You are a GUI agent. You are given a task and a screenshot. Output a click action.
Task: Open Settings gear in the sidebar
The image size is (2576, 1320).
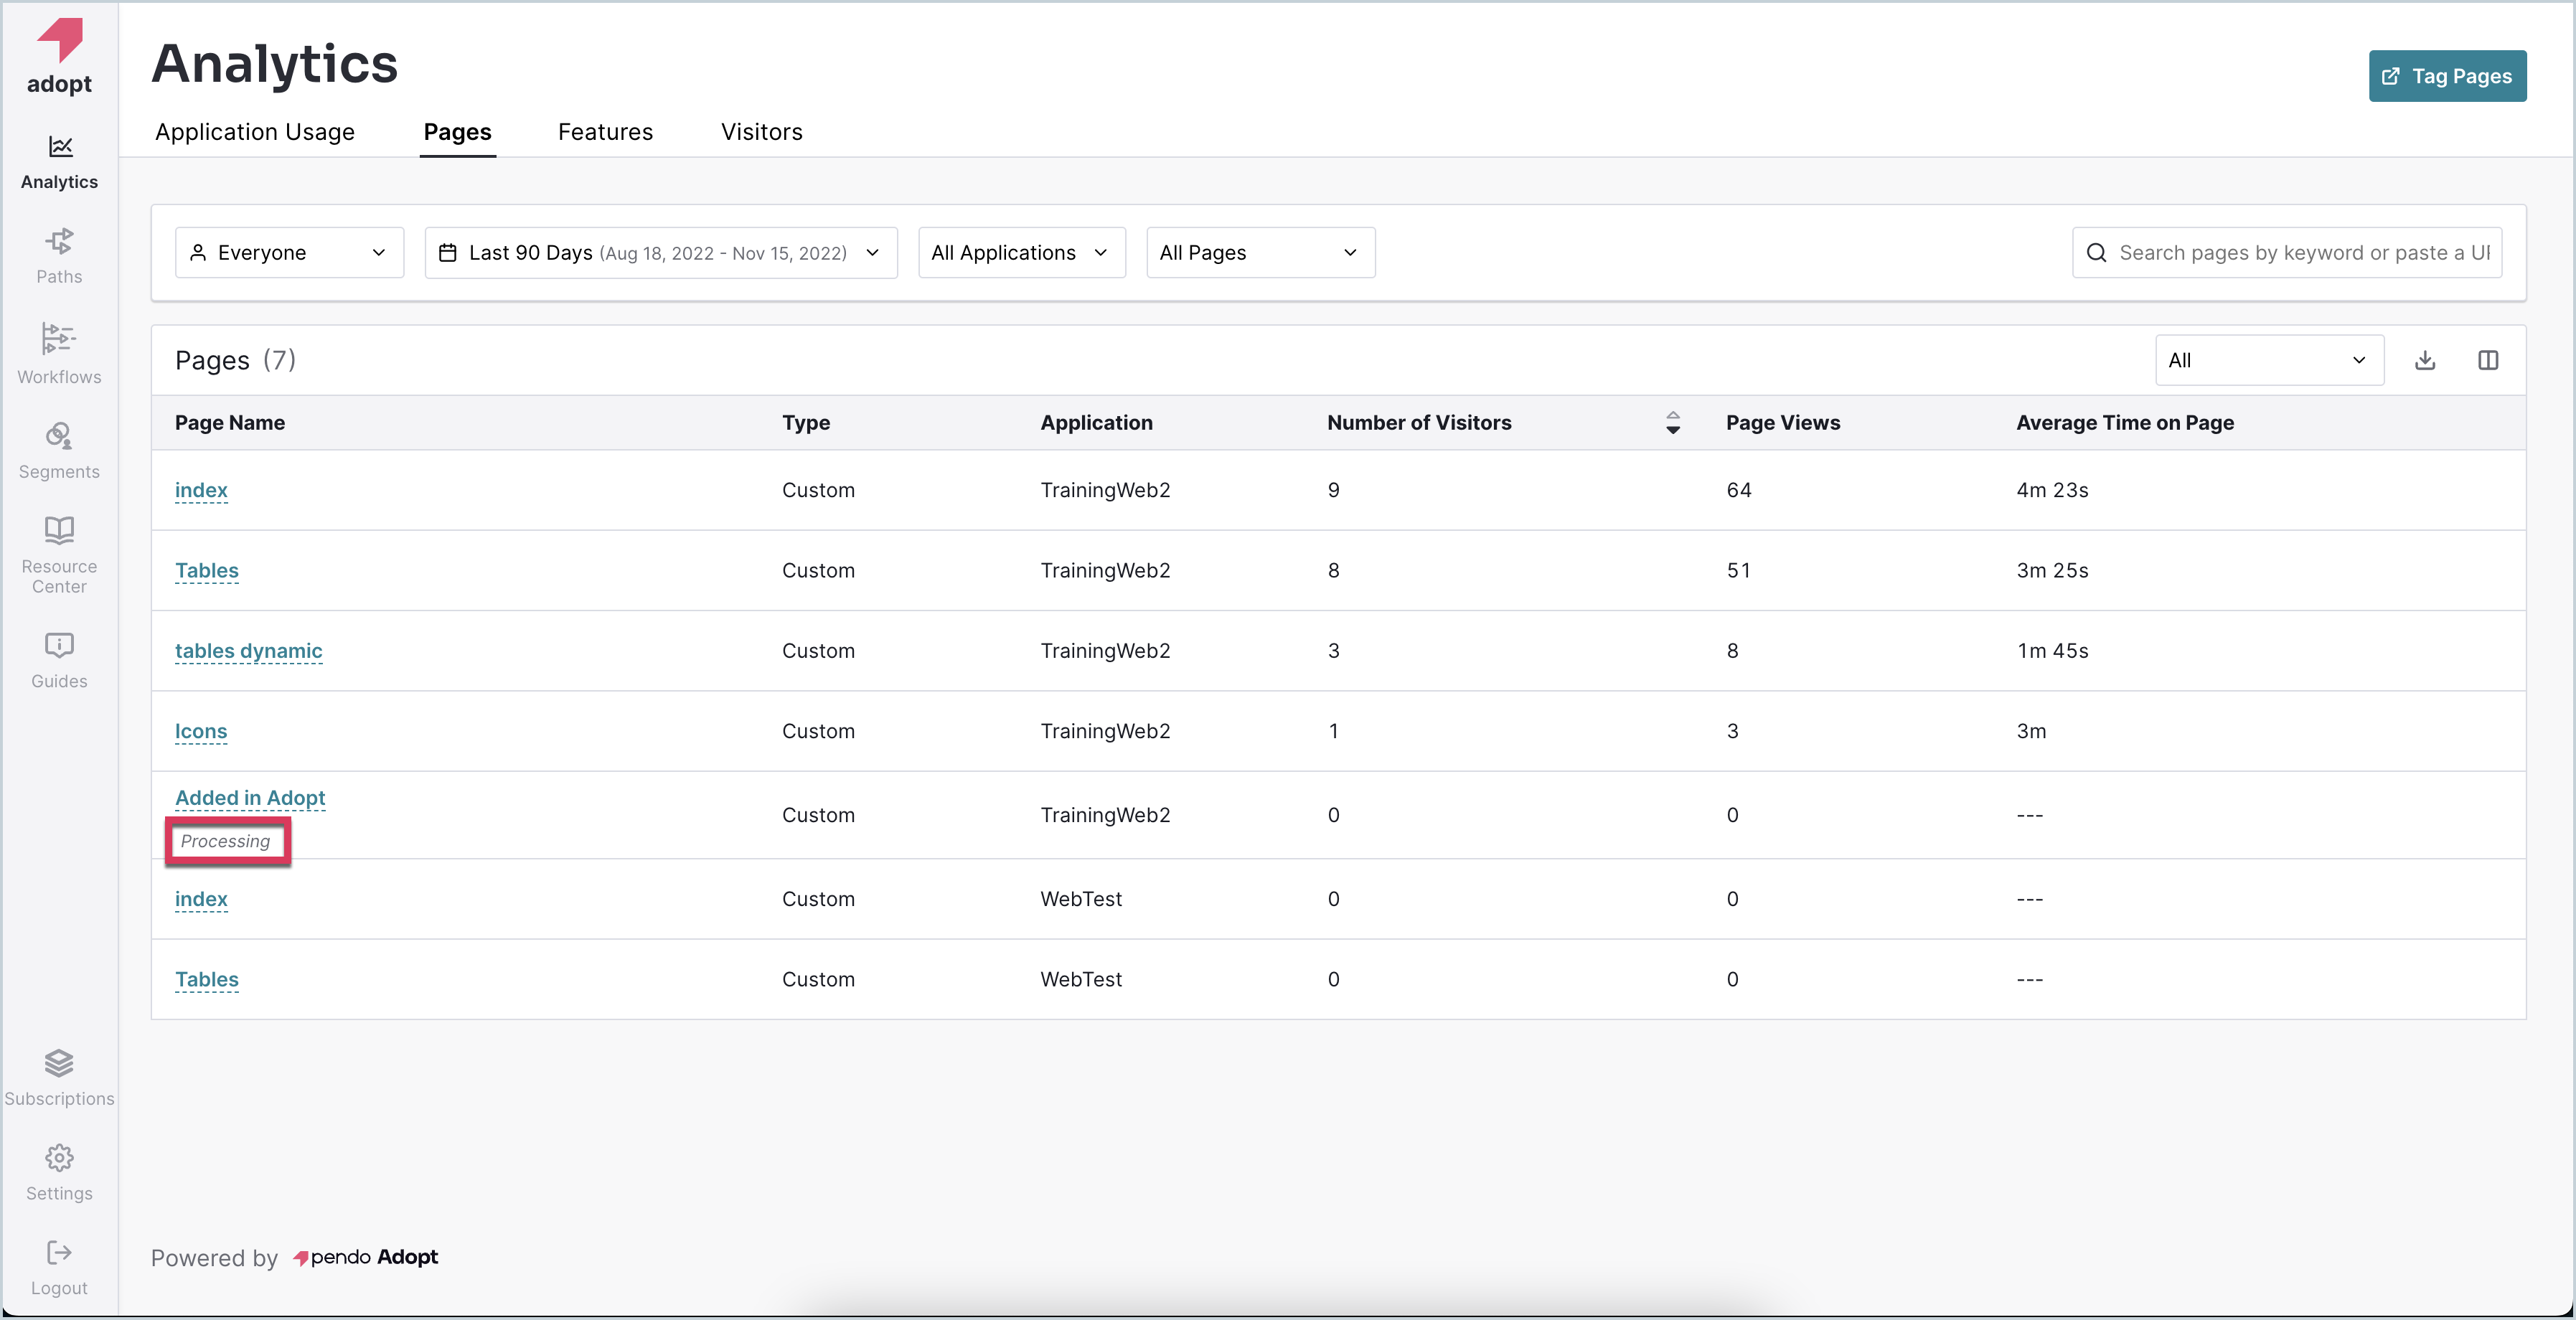(59, 1173)
